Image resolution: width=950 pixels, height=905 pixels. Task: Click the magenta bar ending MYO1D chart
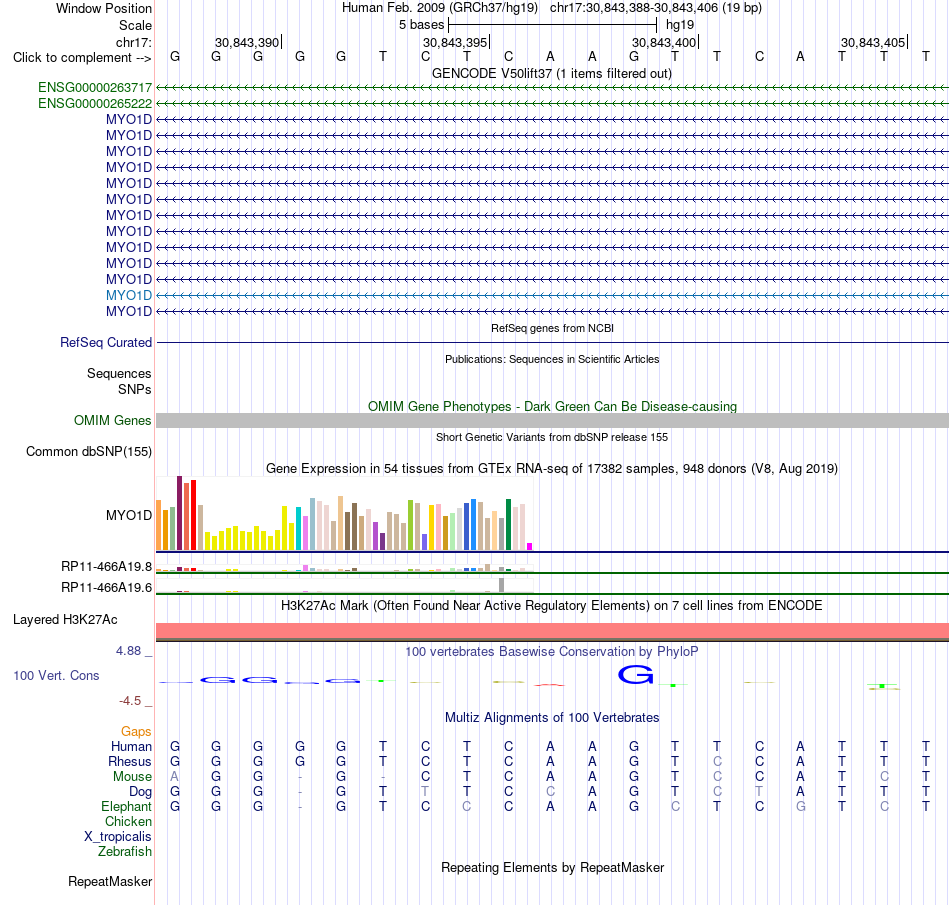(x=530, y=546)
